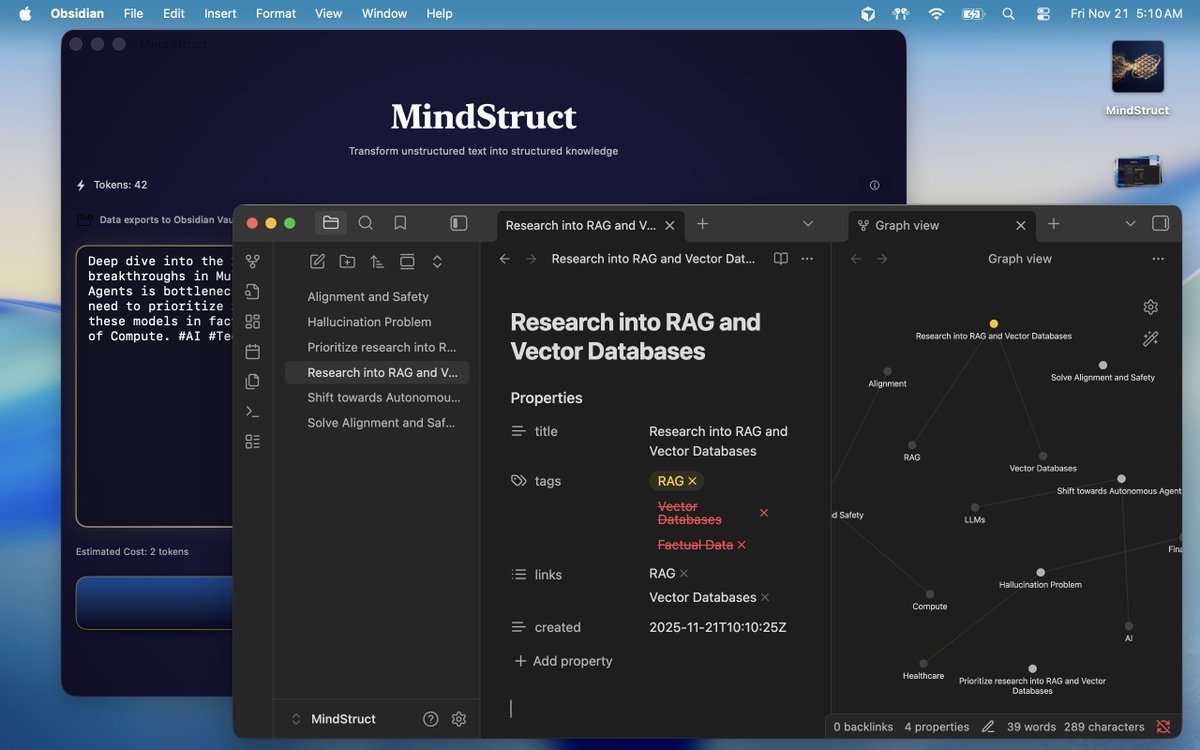Viewport: 1200px width, 750px height.
Task: Open graph view settings gear
Action: (x=1150, y=307)
